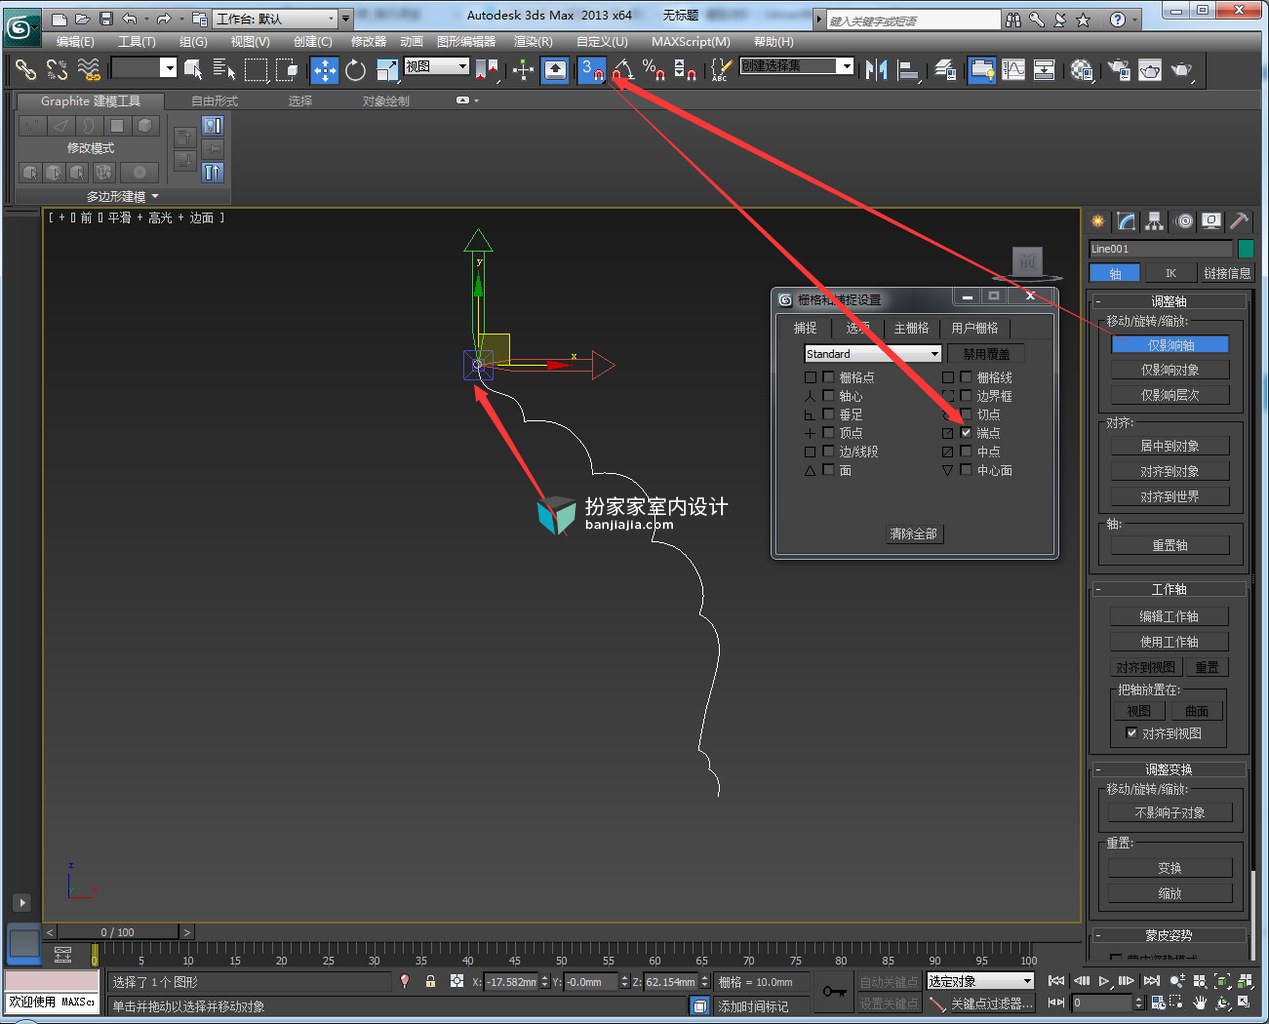
Task: Open the Motion command panel tab
Action: [1184, 221]
